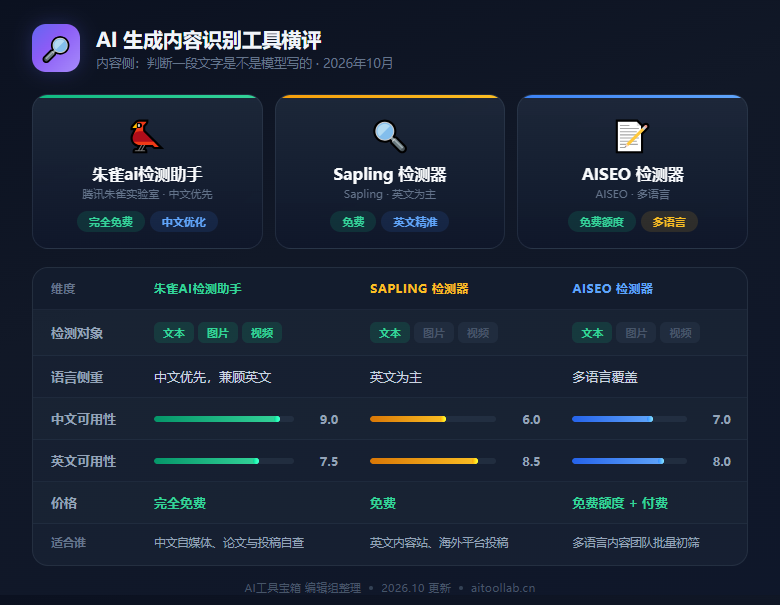Click the 8.5 score value
This screenshot has height=605, width=780.
pos(531,462)
